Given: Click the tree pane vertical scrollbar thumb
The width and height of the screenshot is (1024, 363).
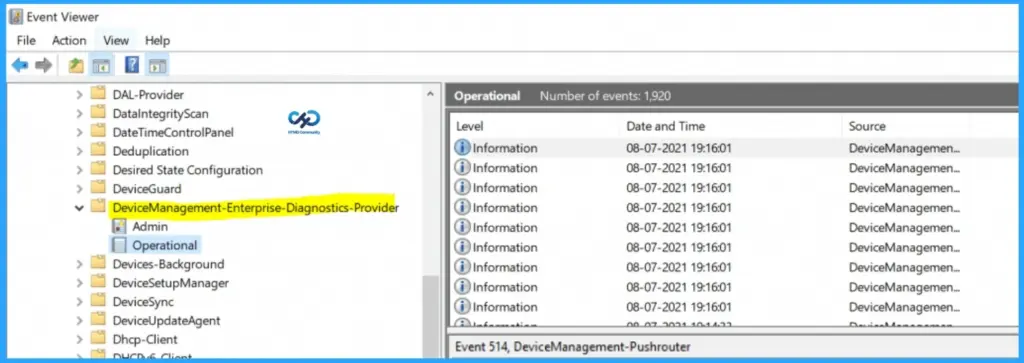Looking at the screenshot, I should click(430, 317).
